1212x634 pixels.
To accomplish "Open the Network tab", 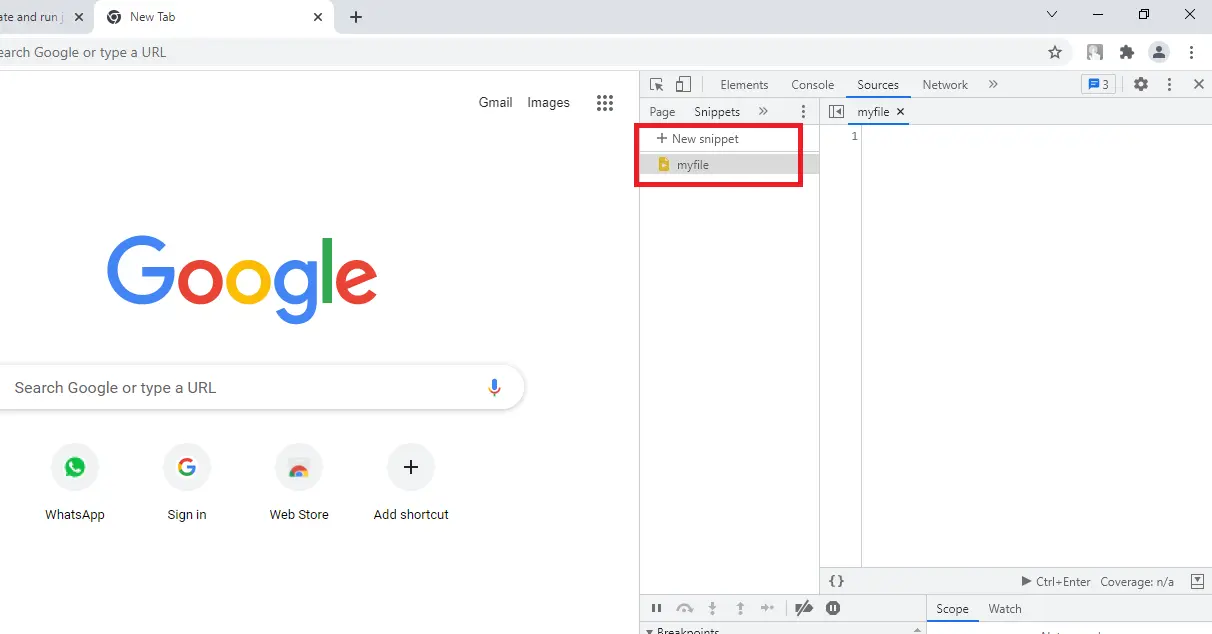I will 945,85.
